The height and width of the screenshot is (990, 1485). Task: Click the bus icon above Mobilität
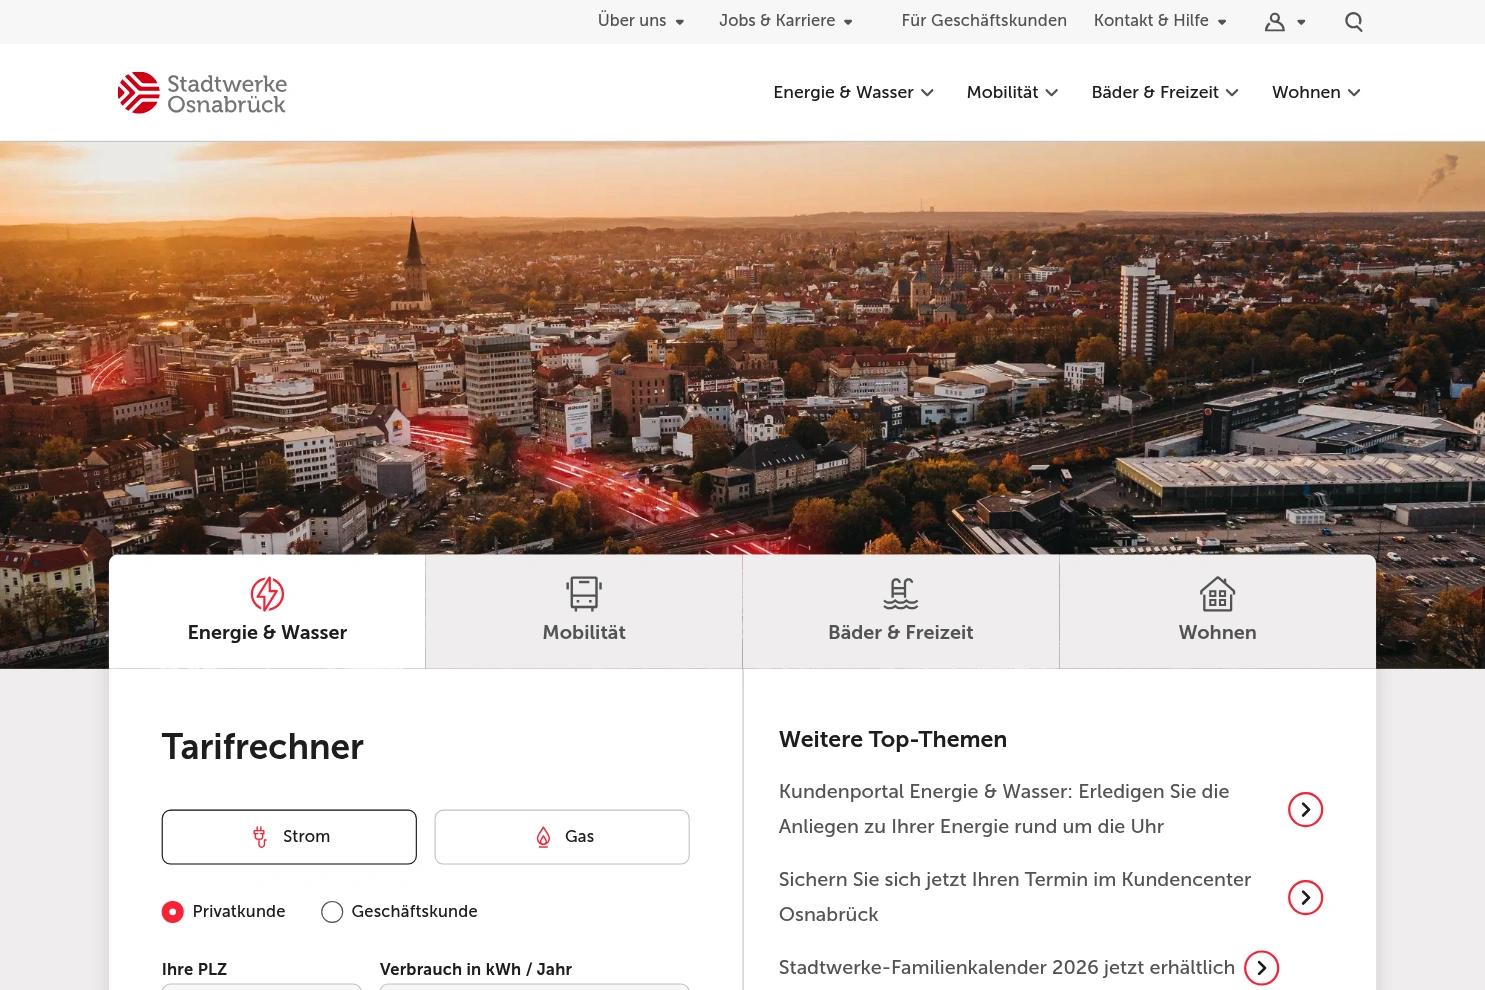[x=583, y=593]
